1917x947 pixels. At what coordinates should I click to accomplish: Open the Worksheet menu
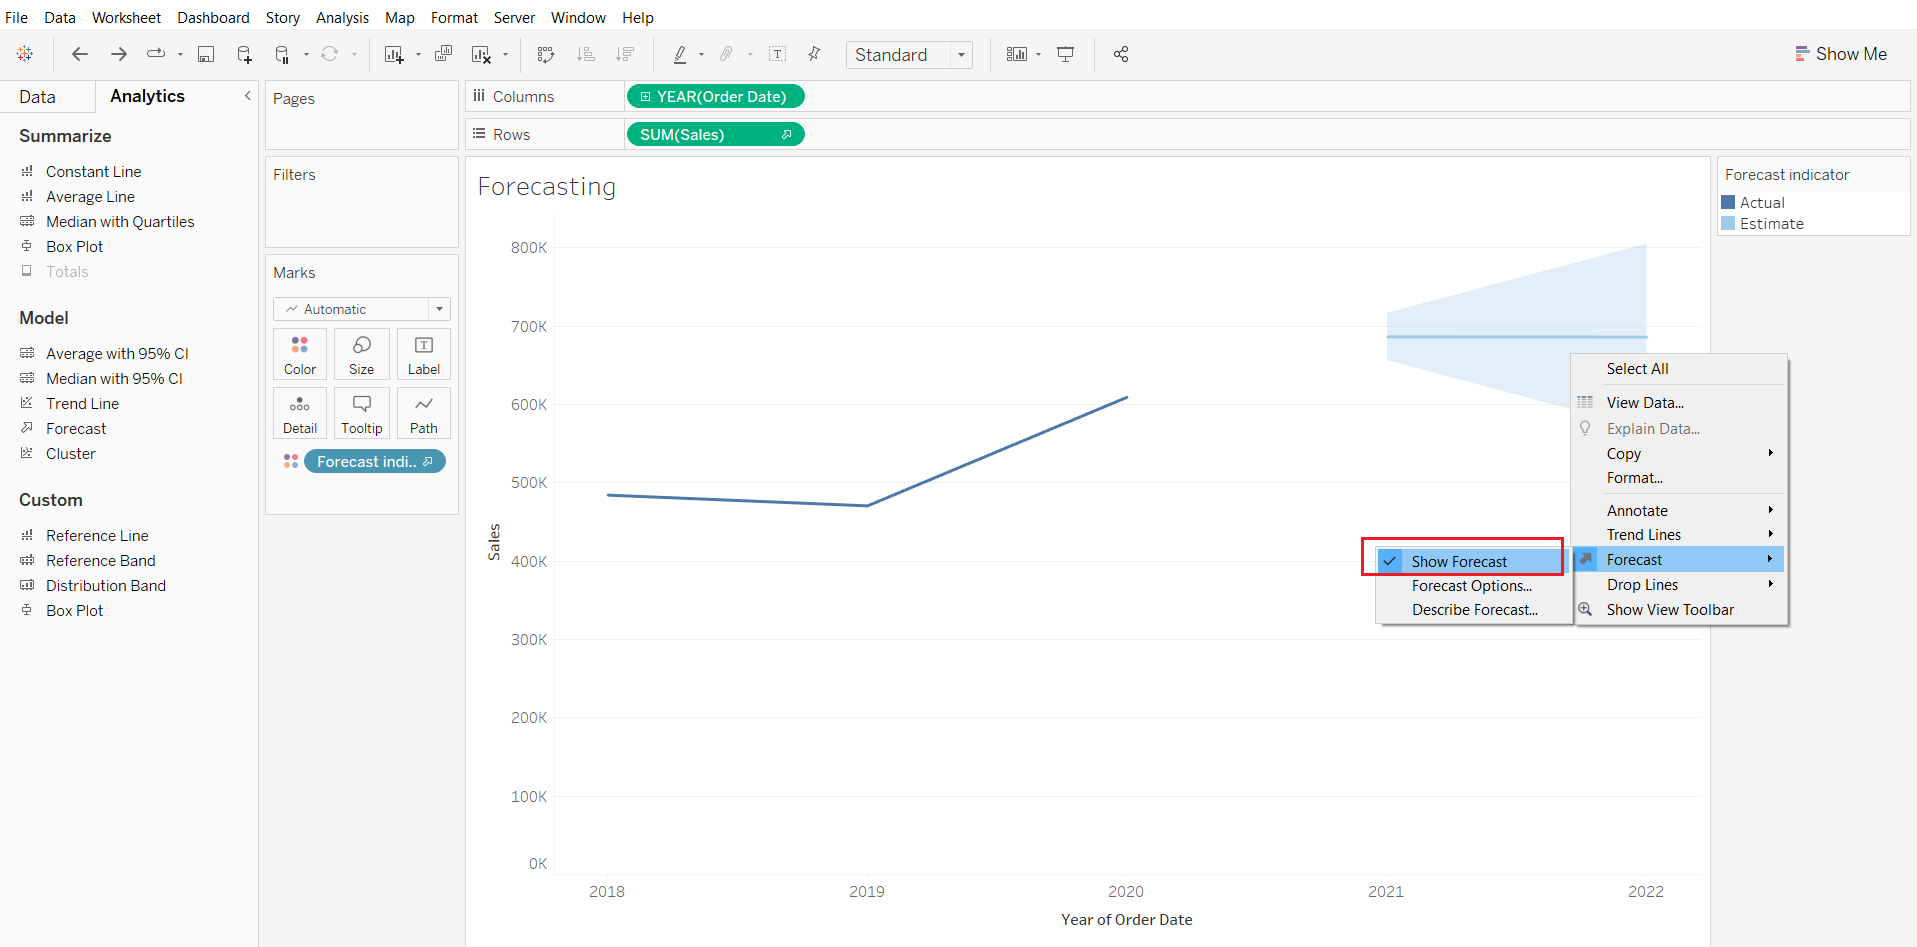126,18
